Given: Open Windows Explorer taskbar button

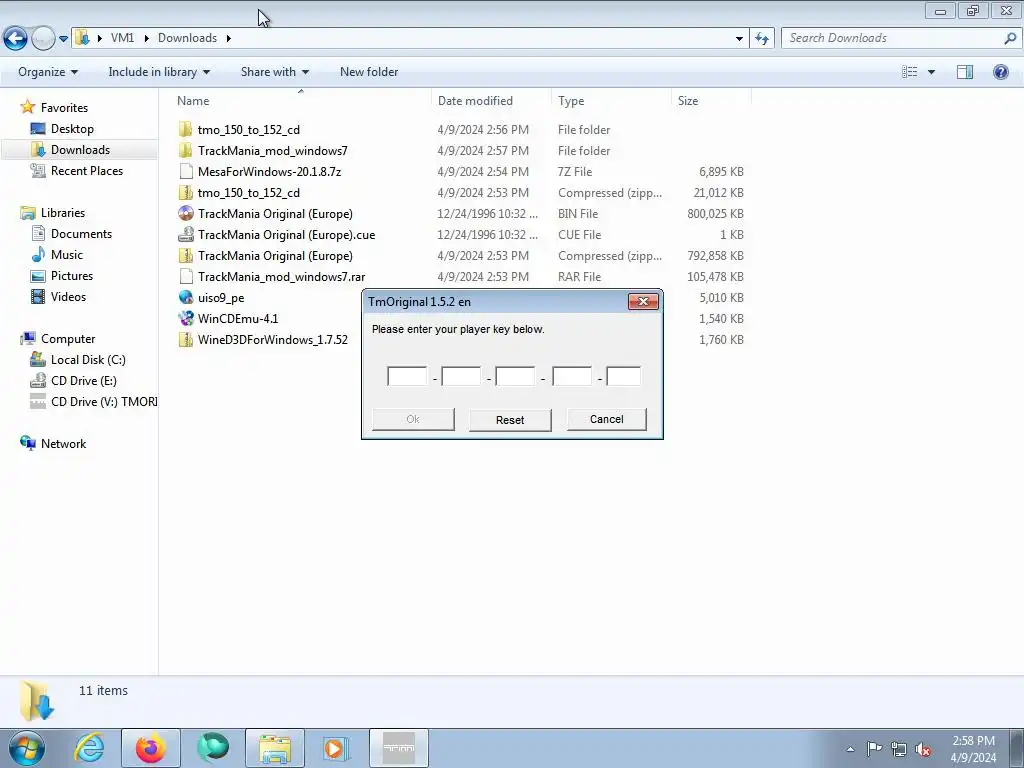Looking at the screenshot, I should tap(275, 748).
